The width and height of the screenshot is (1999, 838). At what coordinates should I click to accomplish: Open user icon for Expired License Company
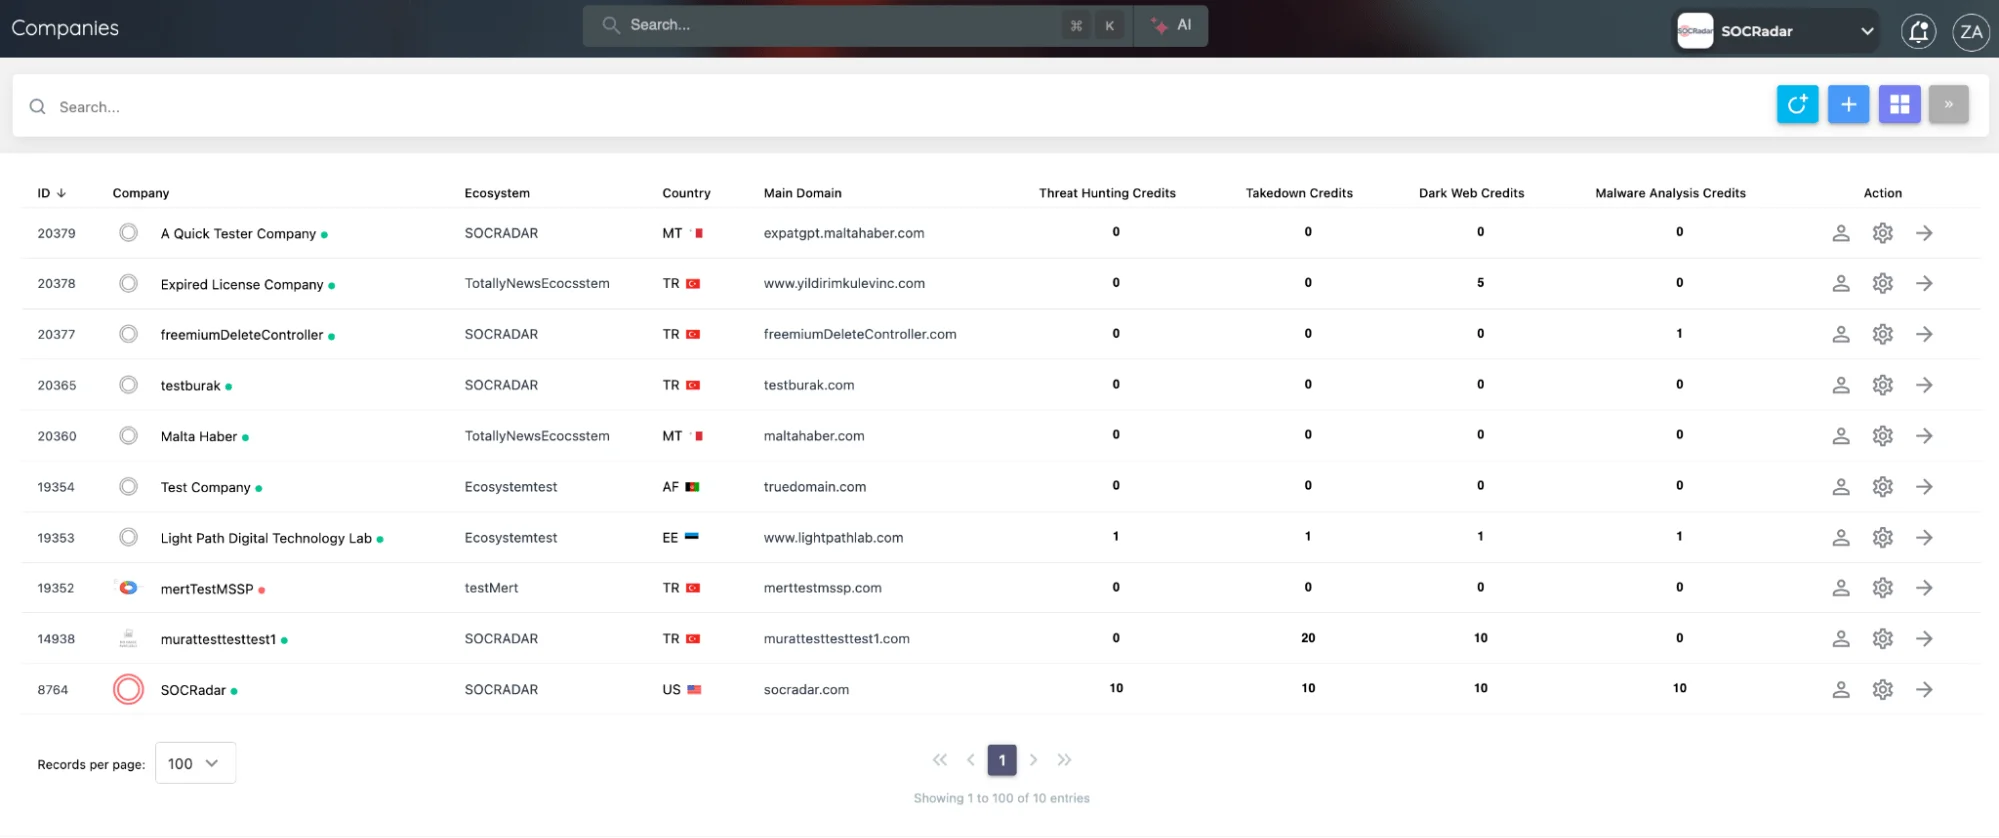coord(1840,284)
